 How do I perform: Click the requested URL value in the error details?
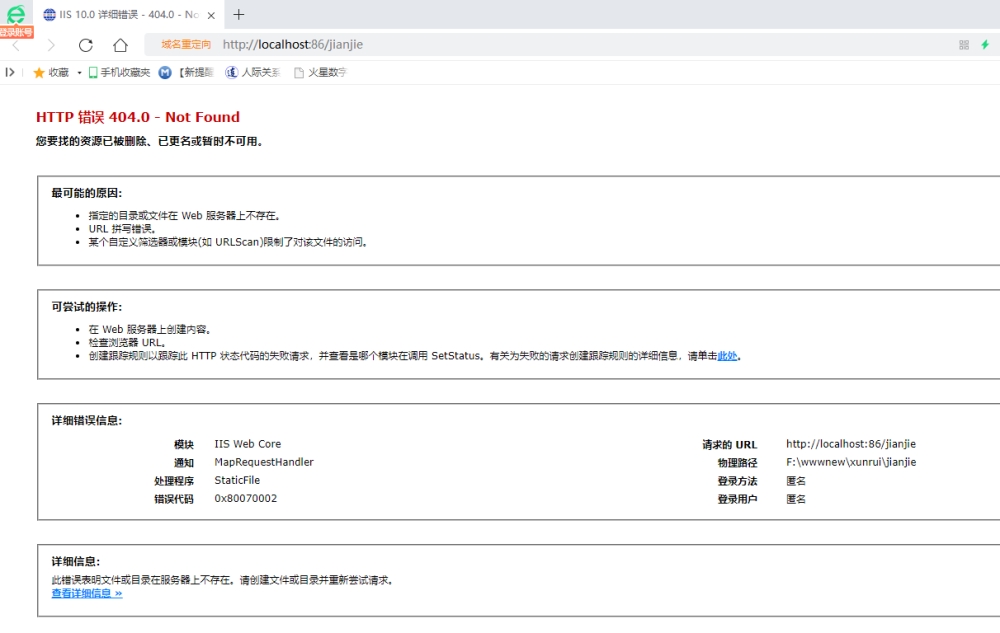click(851, 444)
